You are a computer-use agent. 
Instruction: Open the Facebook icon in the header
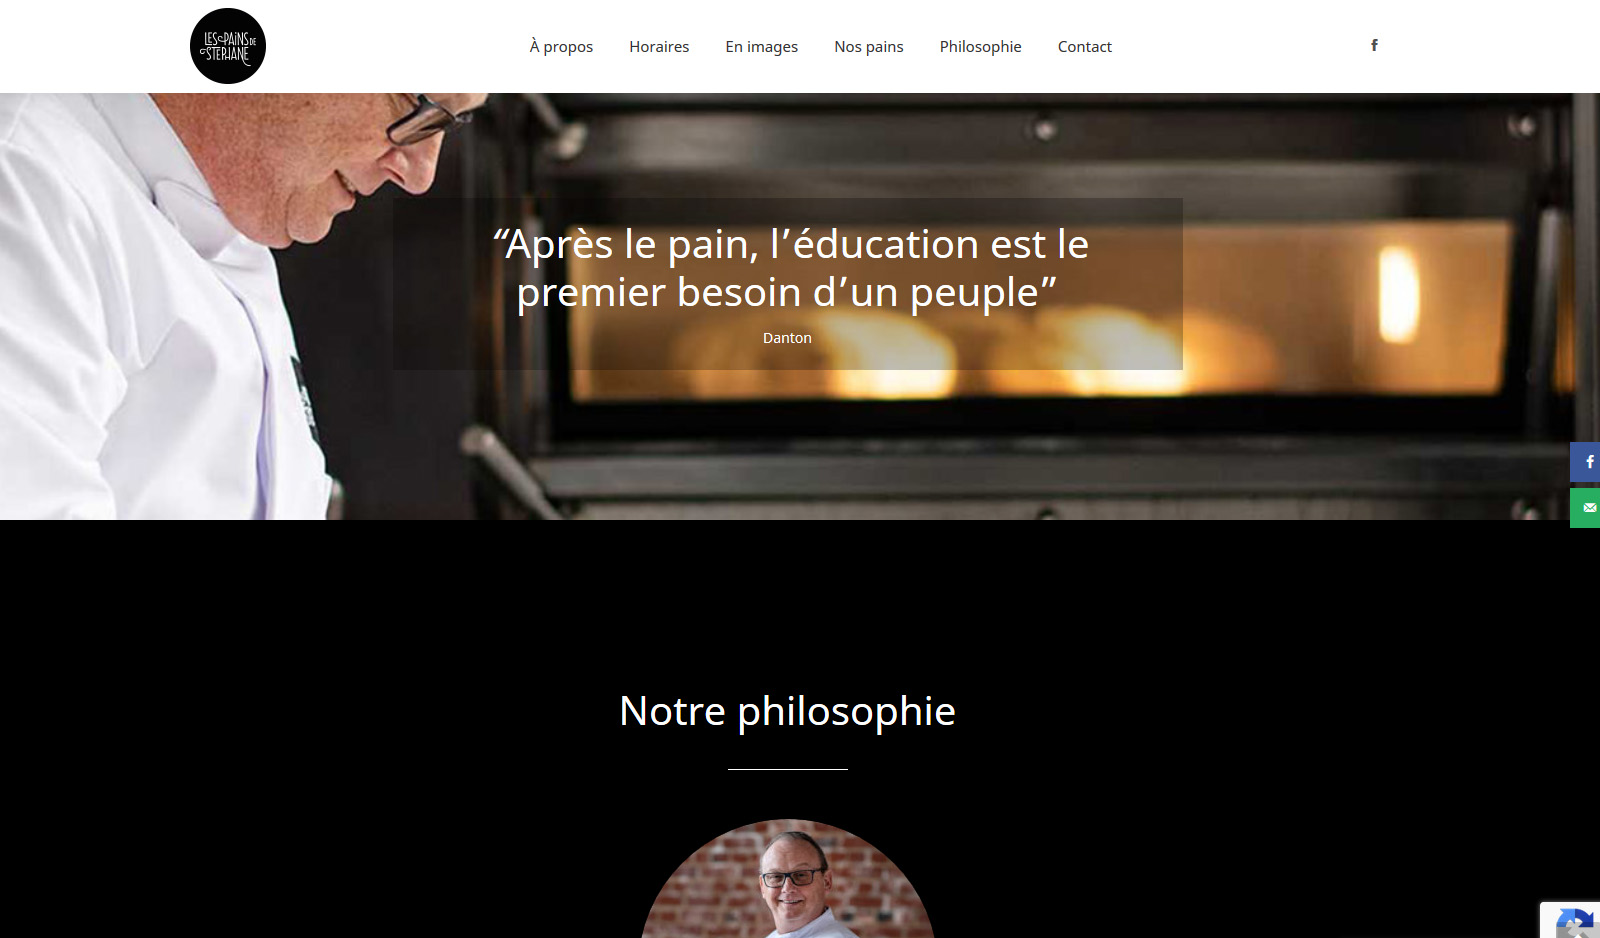(x=1374, y=45)
